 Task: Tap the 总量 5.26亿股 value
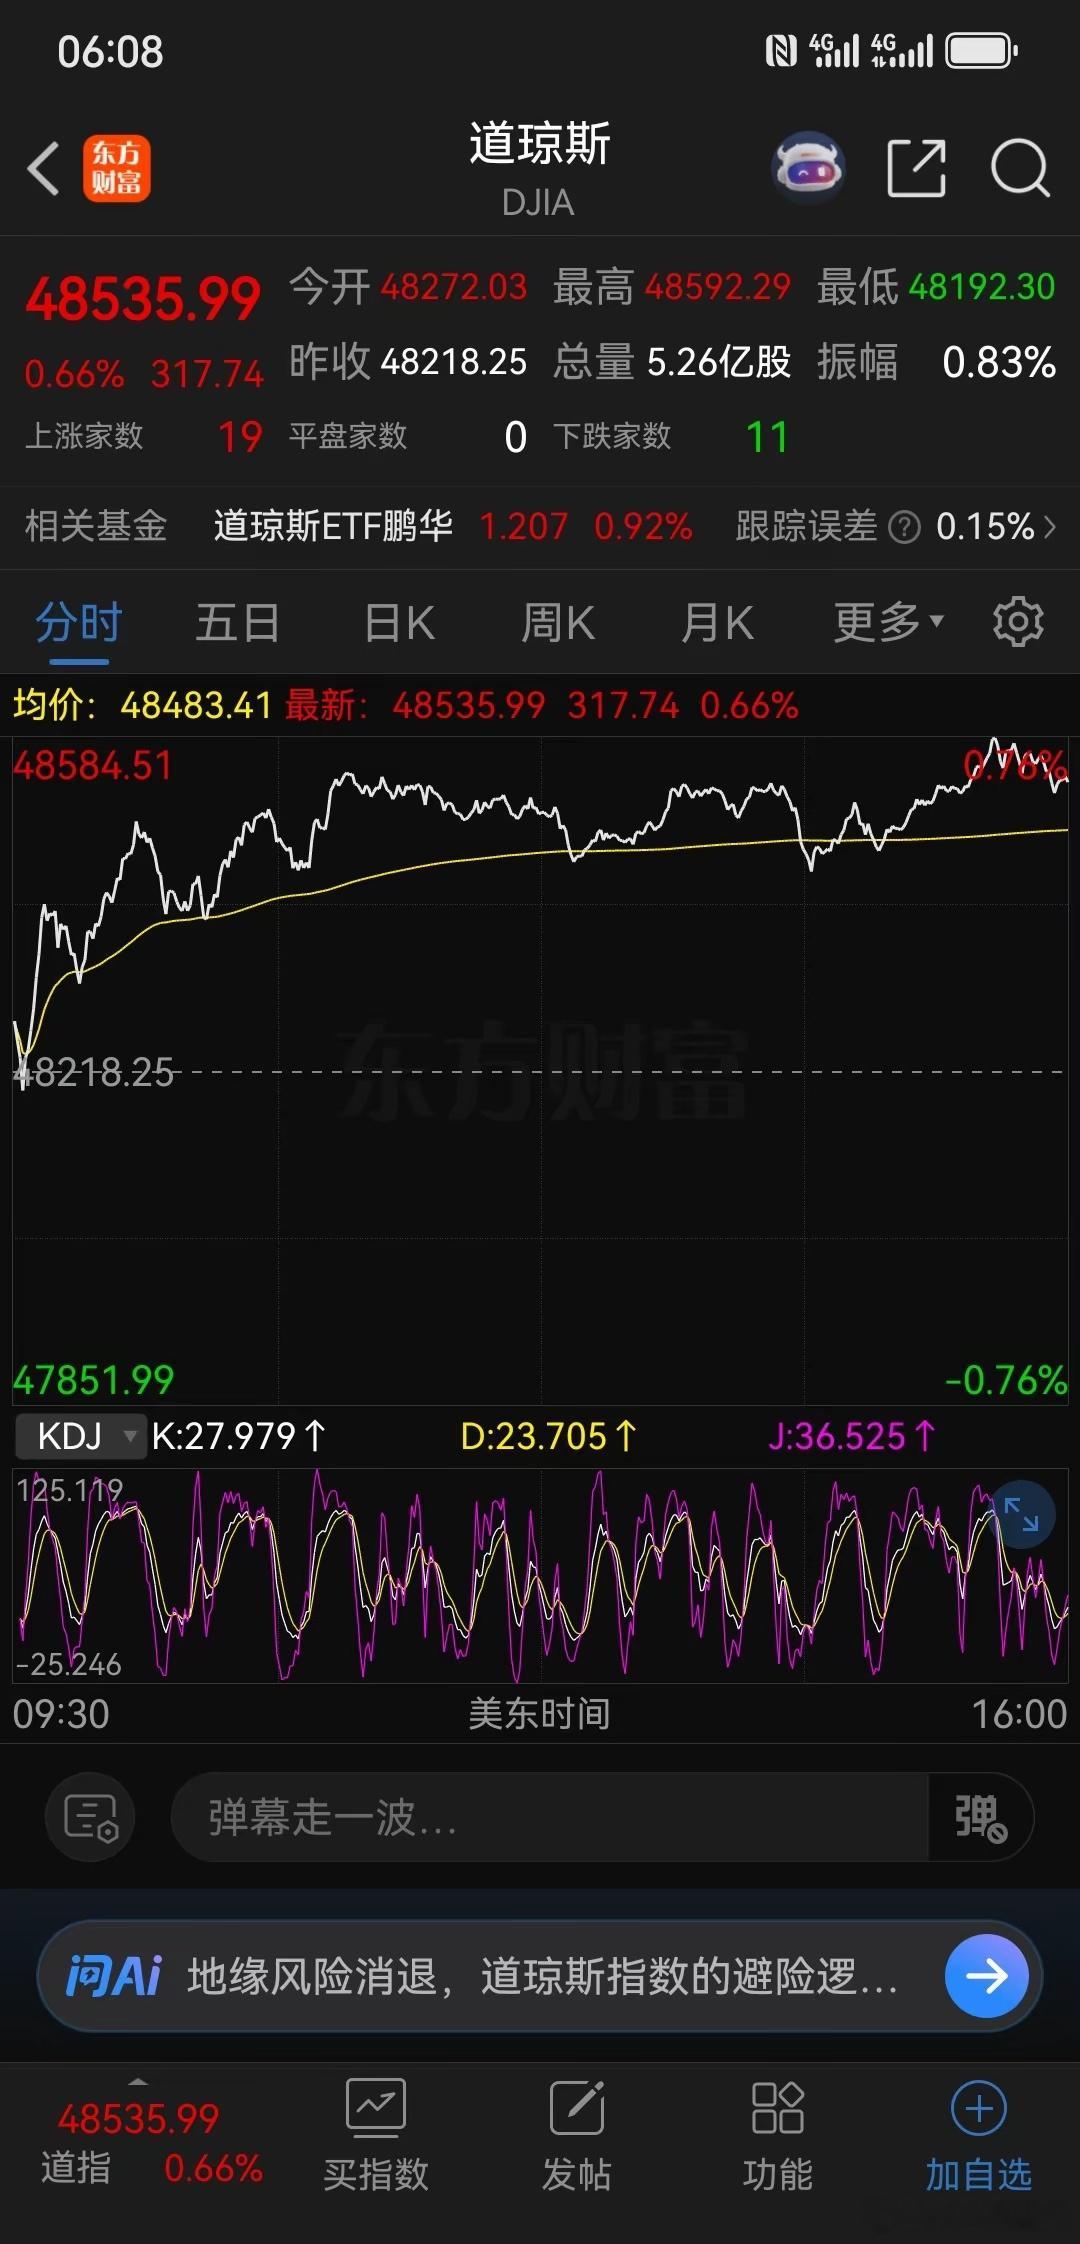pos(718,362)
